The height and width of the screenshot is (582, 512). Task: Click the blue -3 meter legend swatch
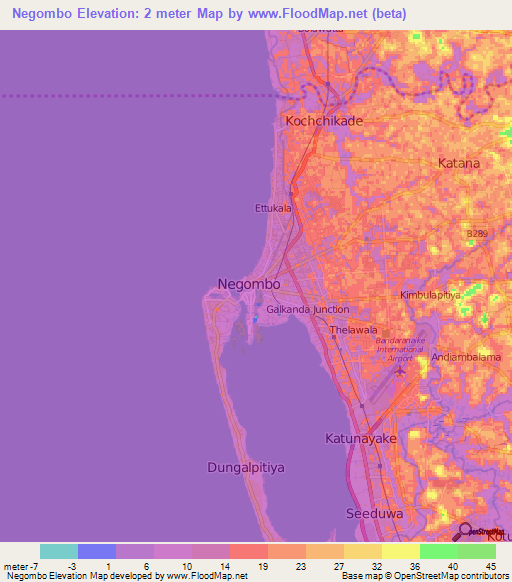(x=97, y=552)
